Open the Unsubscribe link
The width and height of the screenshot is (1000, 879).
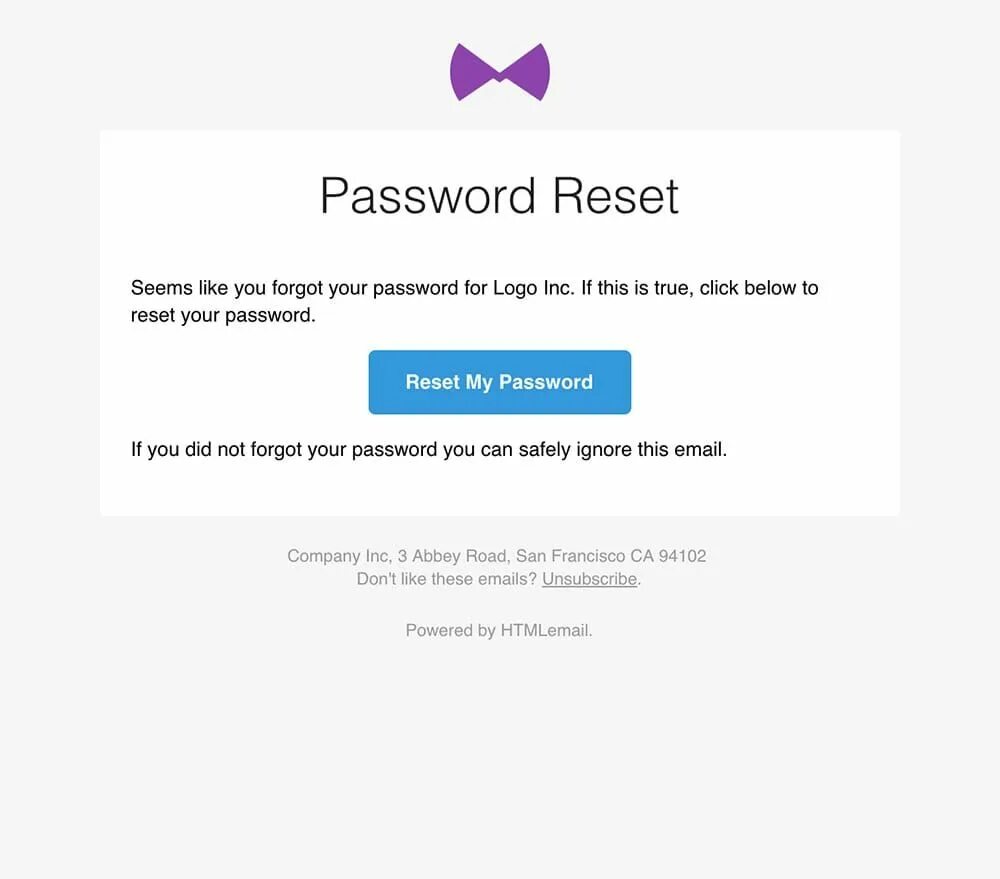(x=589, y=579)
